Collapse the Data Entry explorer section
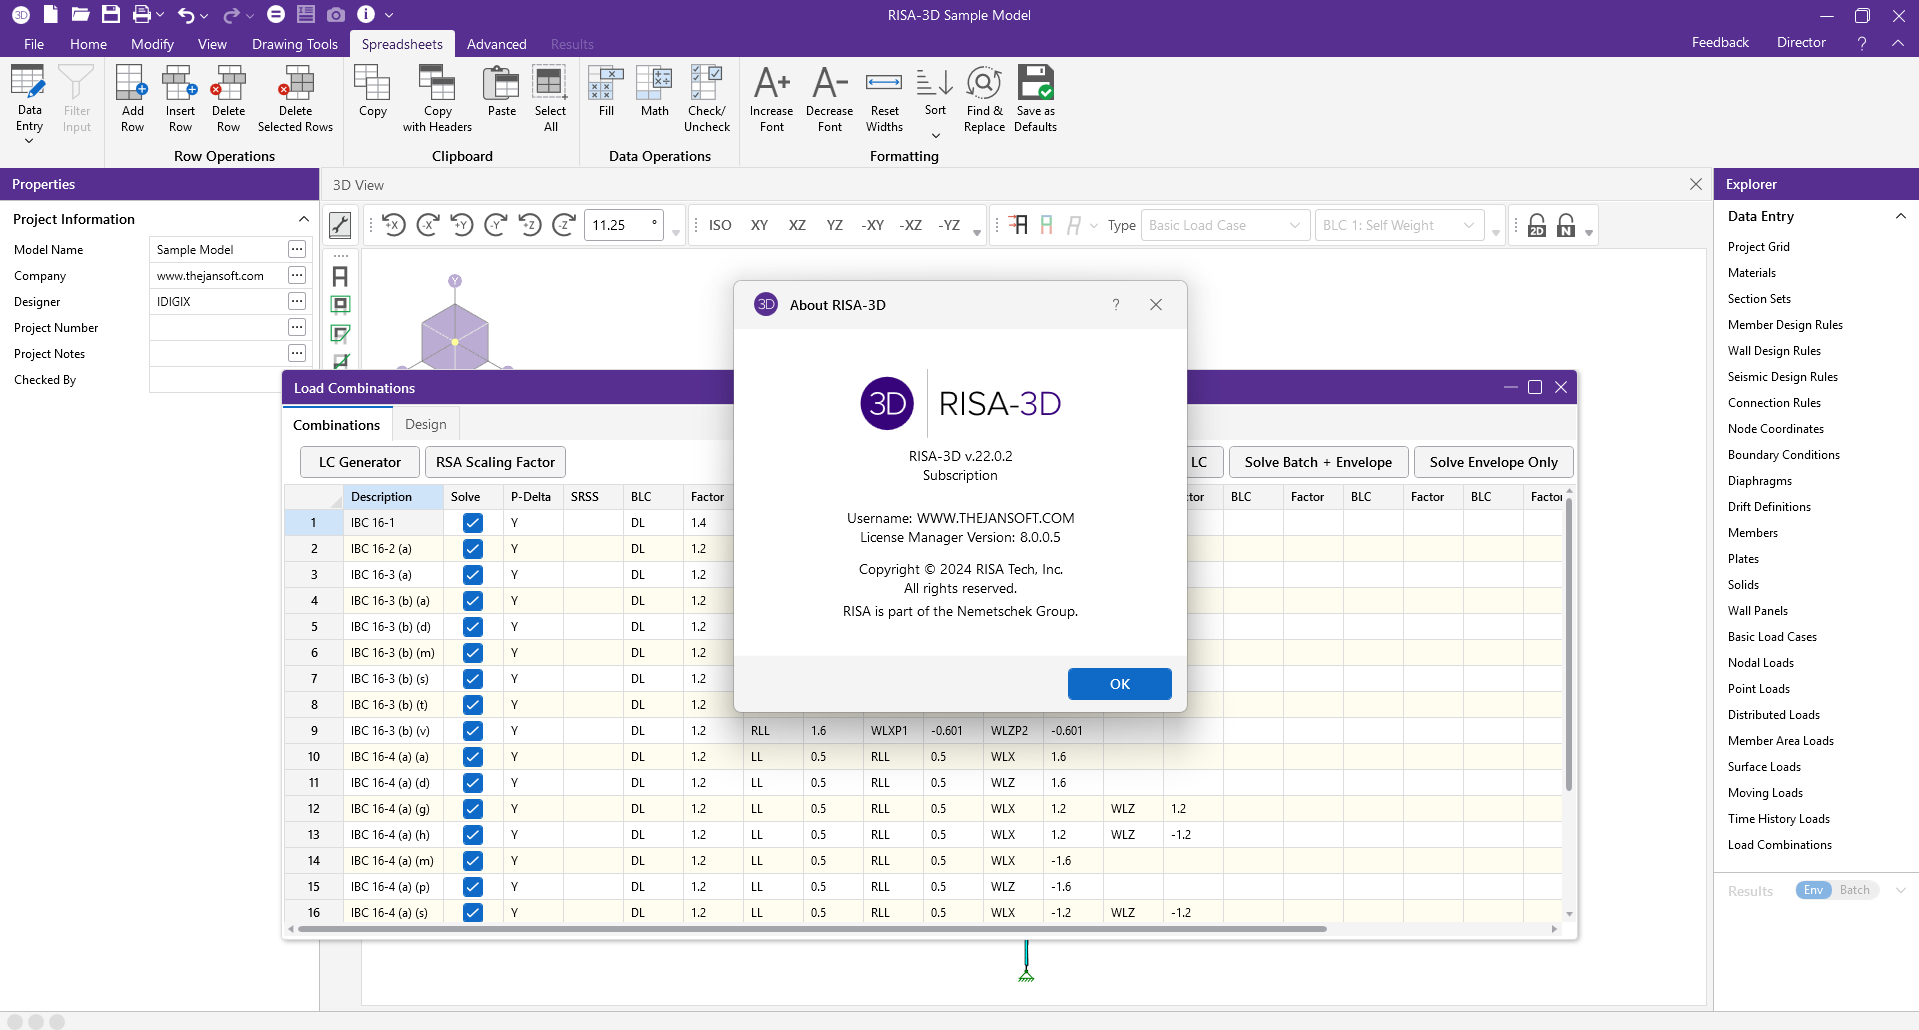The width and height of the screenshot is (1919, 1030). 1900,216
